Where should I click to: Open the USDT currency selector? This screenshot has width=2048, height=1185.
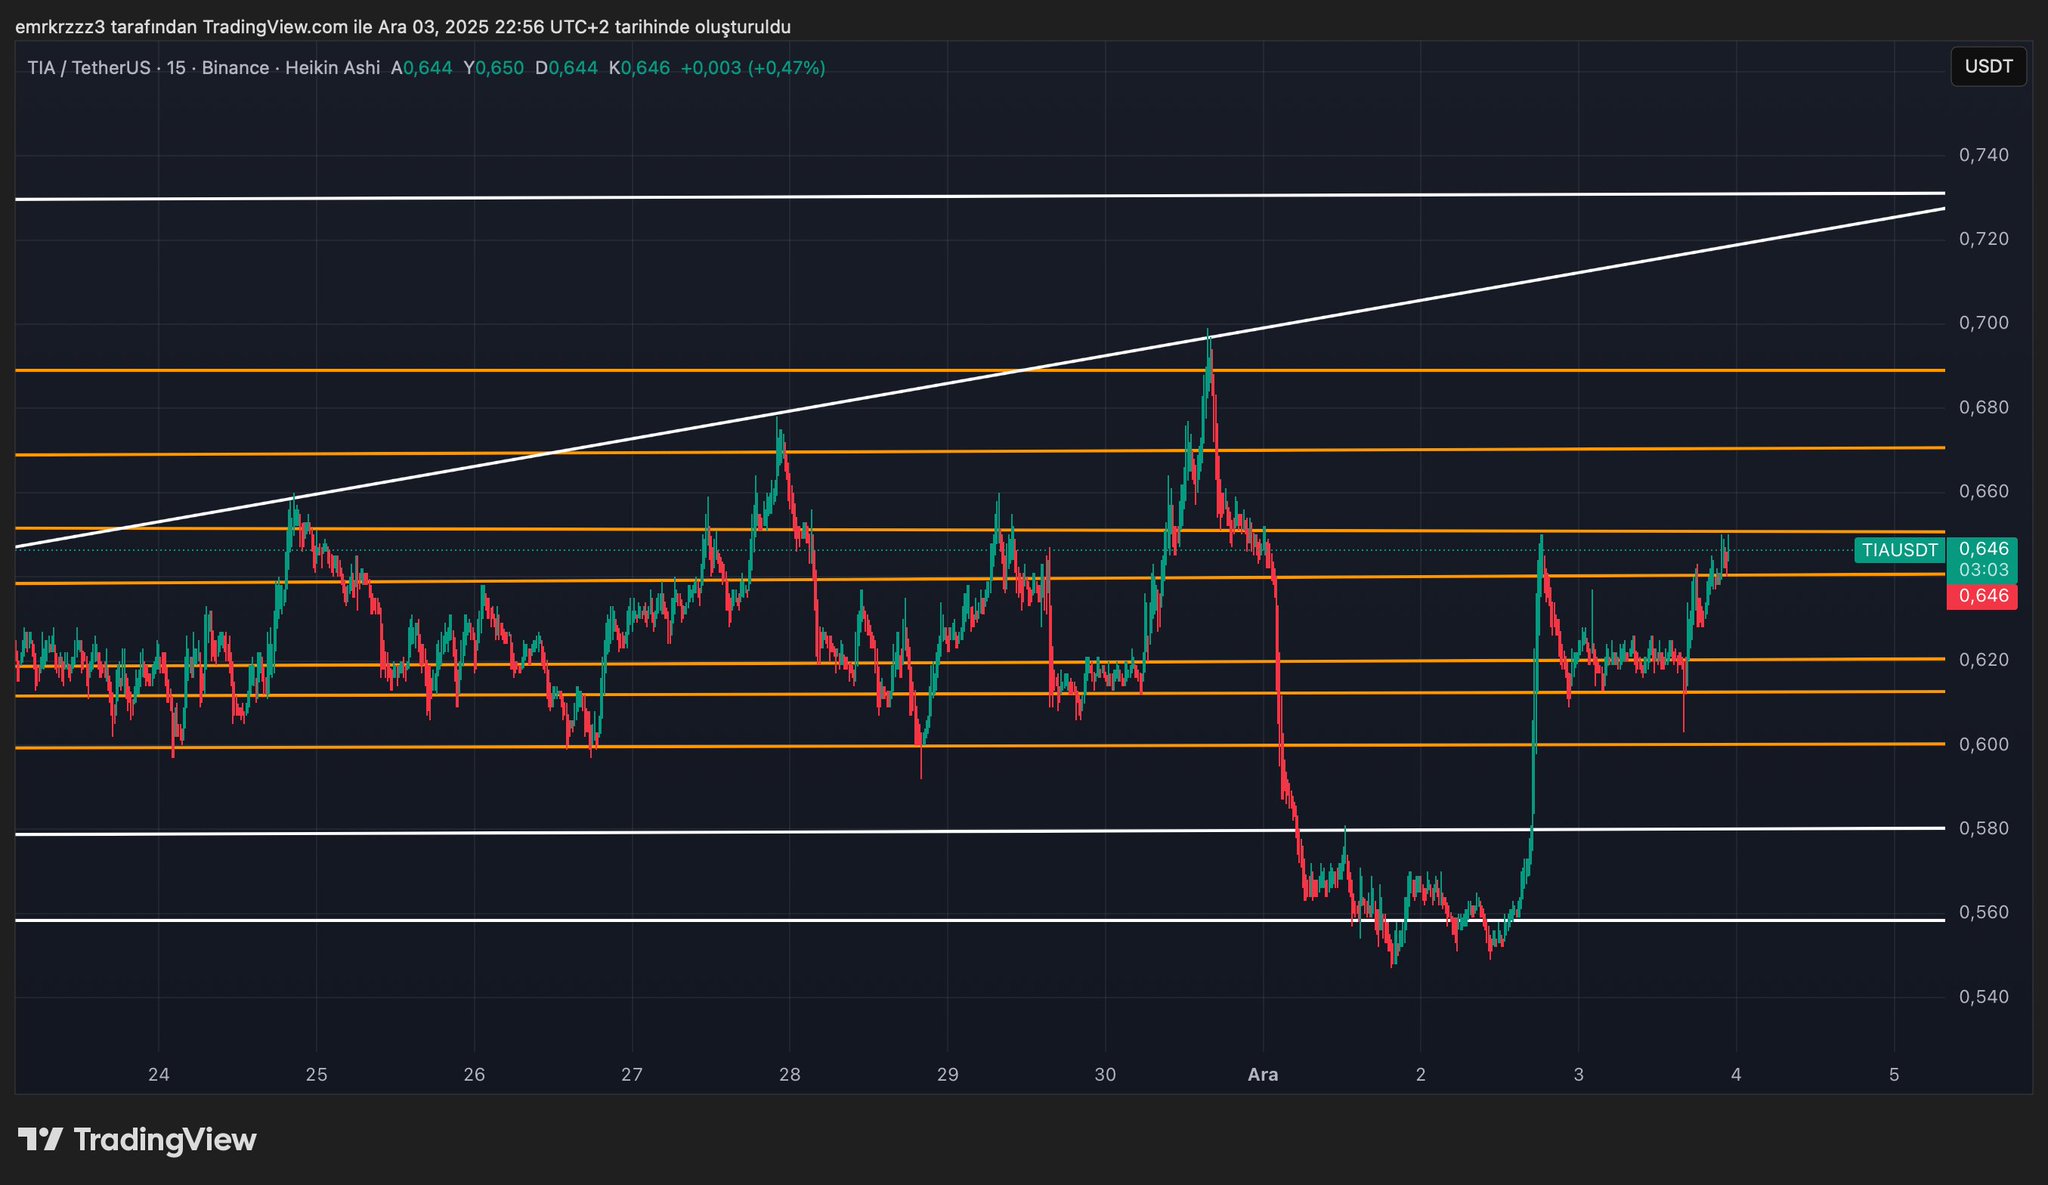(x=1988, y=67)
